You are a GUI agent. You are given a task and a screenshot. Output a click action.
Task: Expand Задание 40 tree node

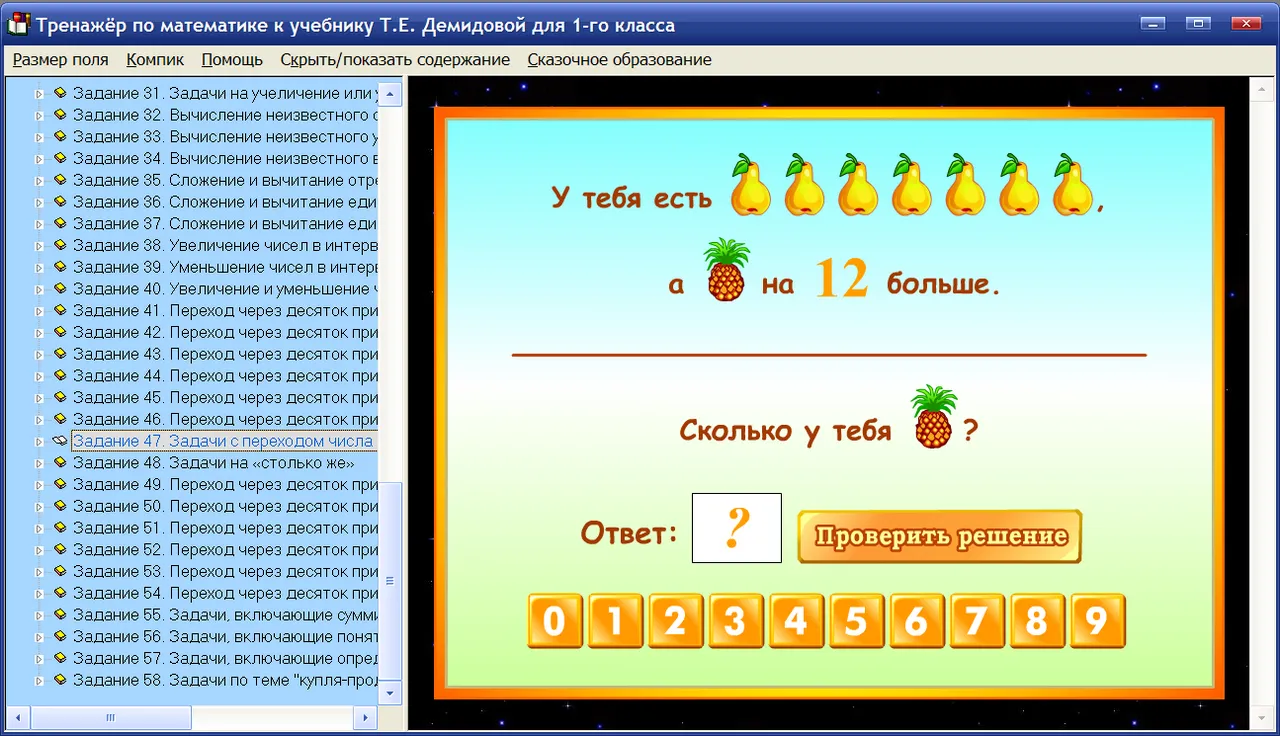tap(40, 290)
